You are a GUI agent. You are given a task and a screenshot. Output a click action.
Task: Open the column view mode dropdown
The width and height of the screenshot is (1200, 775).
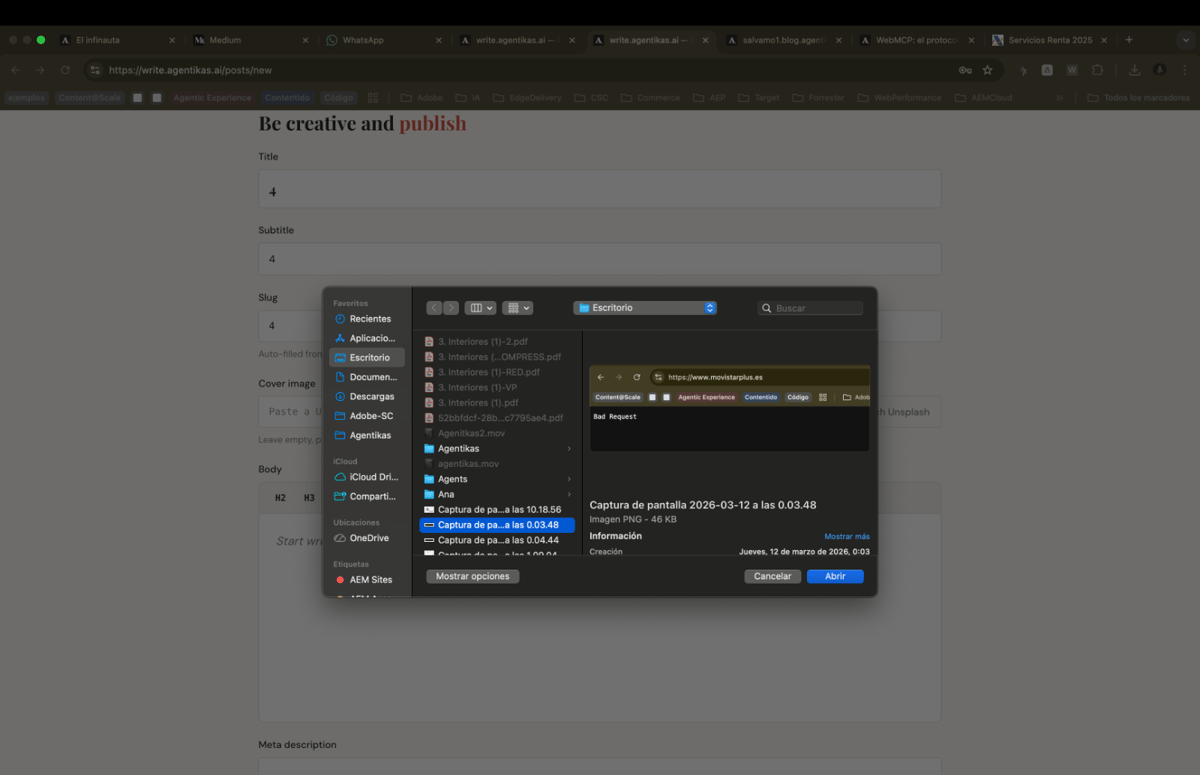481,308
